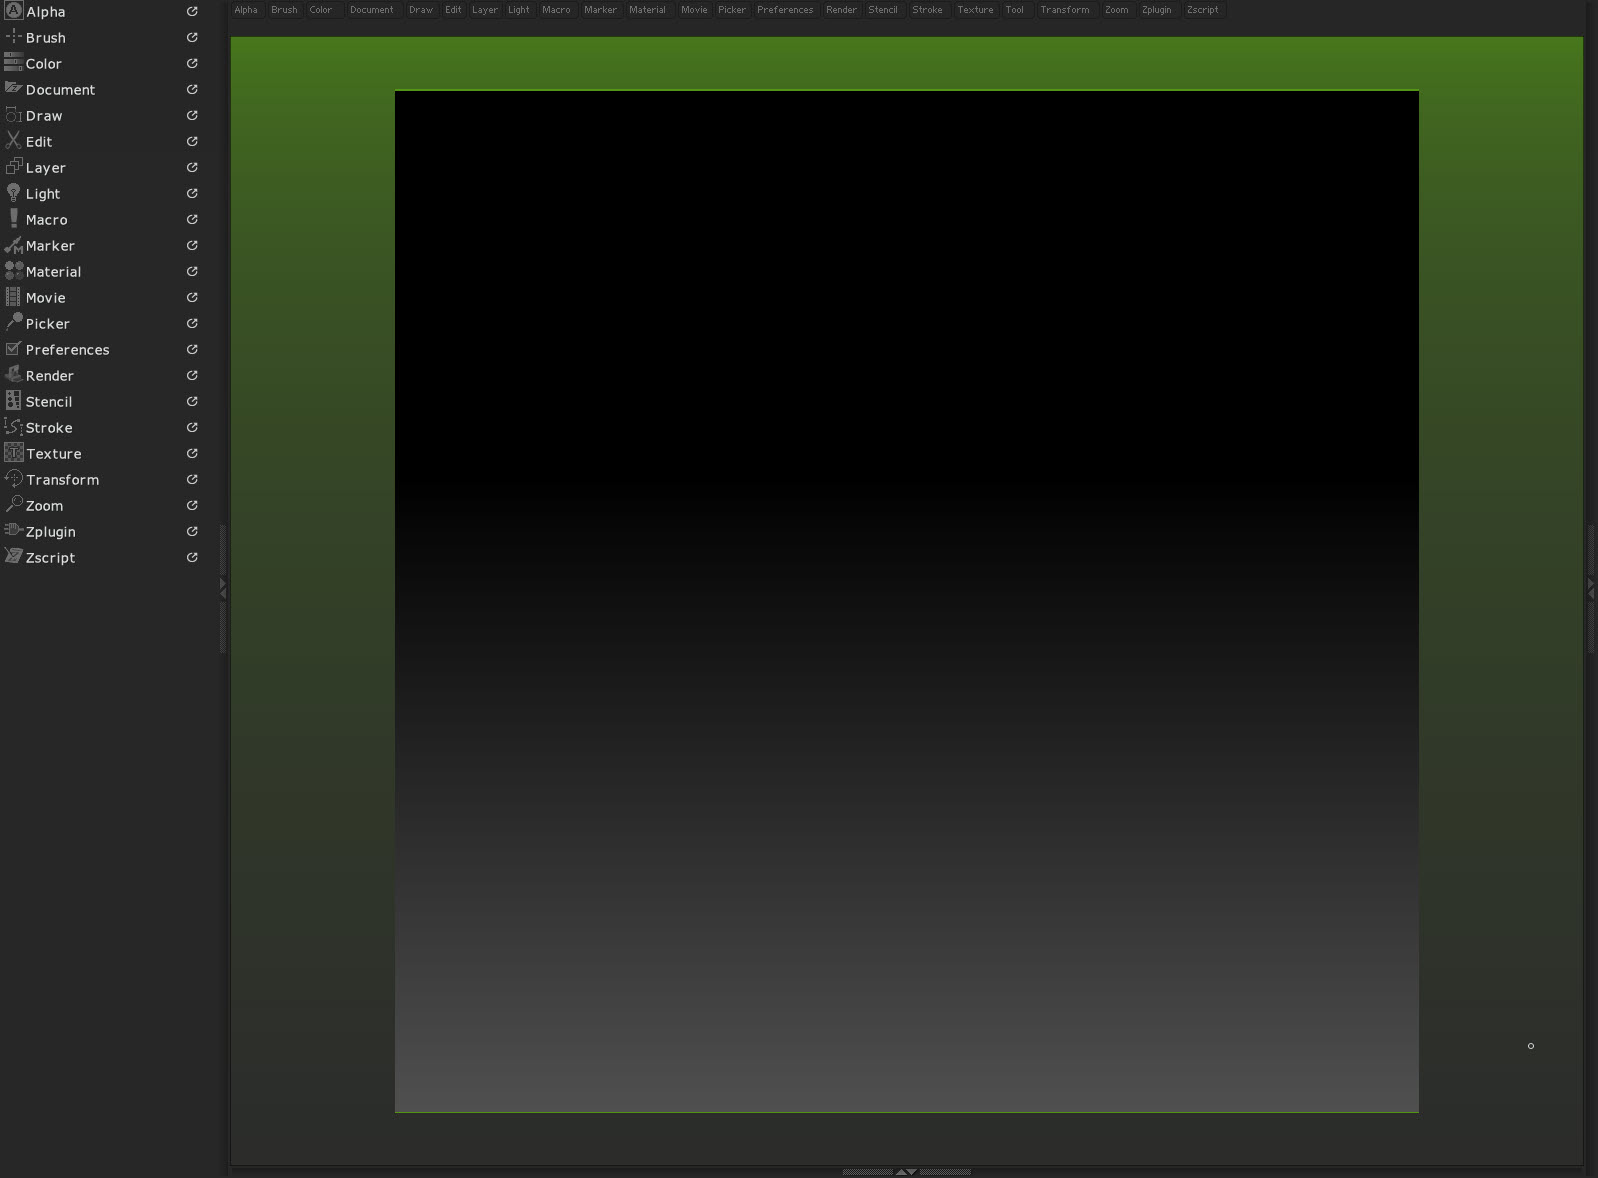The height and width of the screenshot is (1178, 1598).
Task: Click circular arrow icon beside Zscript palette
Action: click(x=192, y=557)
